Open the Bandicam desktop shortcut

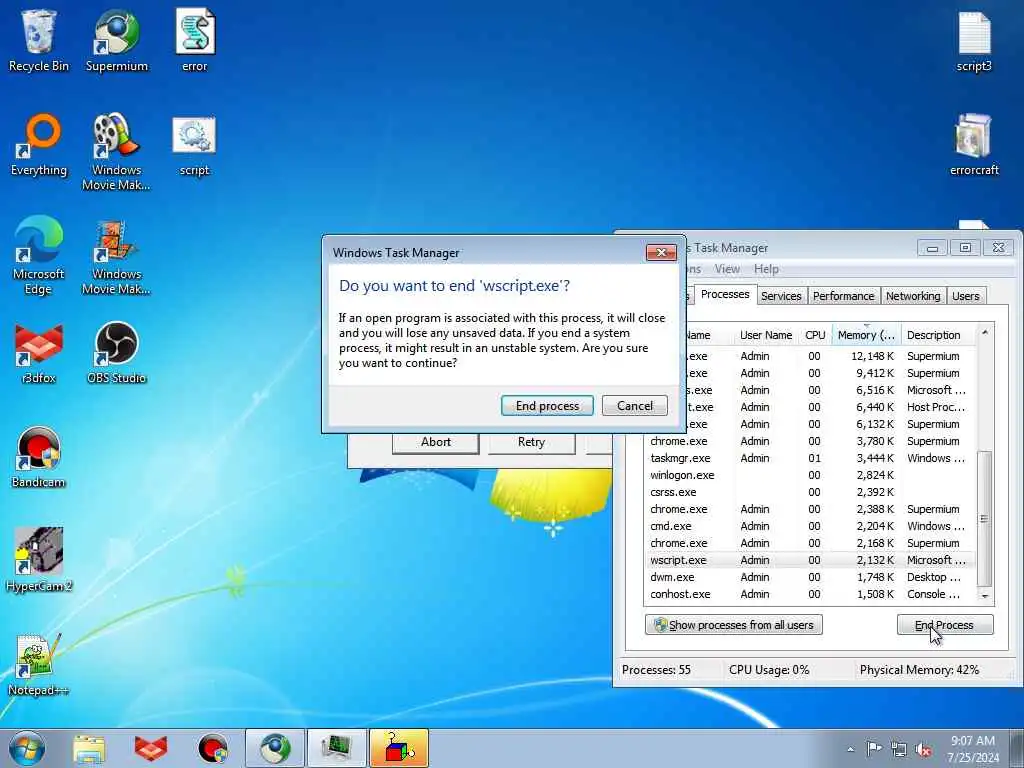click(x=39, y=457)
